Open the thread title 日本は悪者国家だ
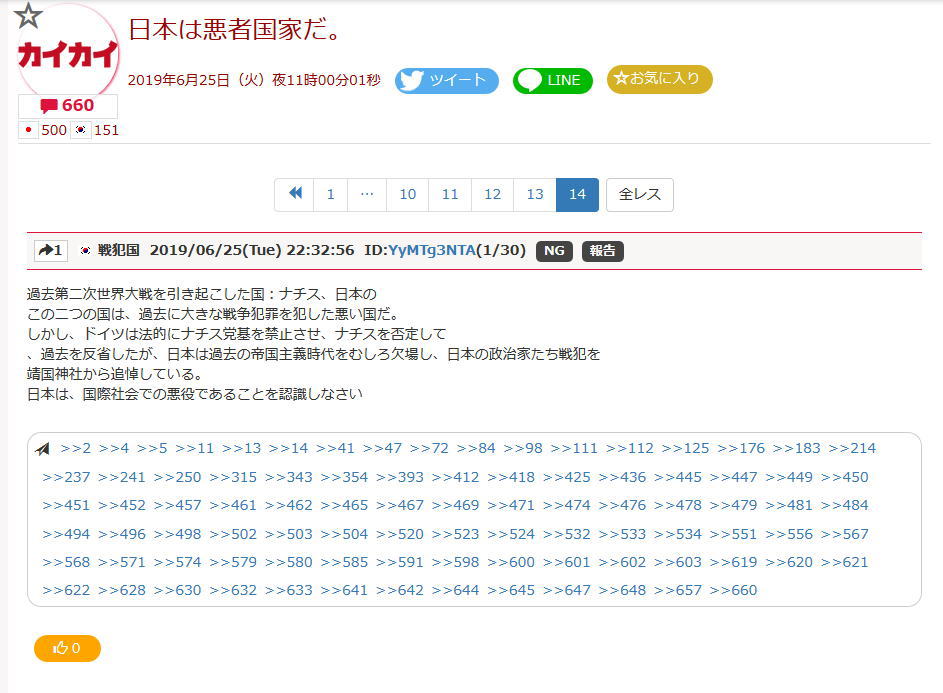Image resolution: width=943 pixels, height=693 pixels. click(236, 29)
